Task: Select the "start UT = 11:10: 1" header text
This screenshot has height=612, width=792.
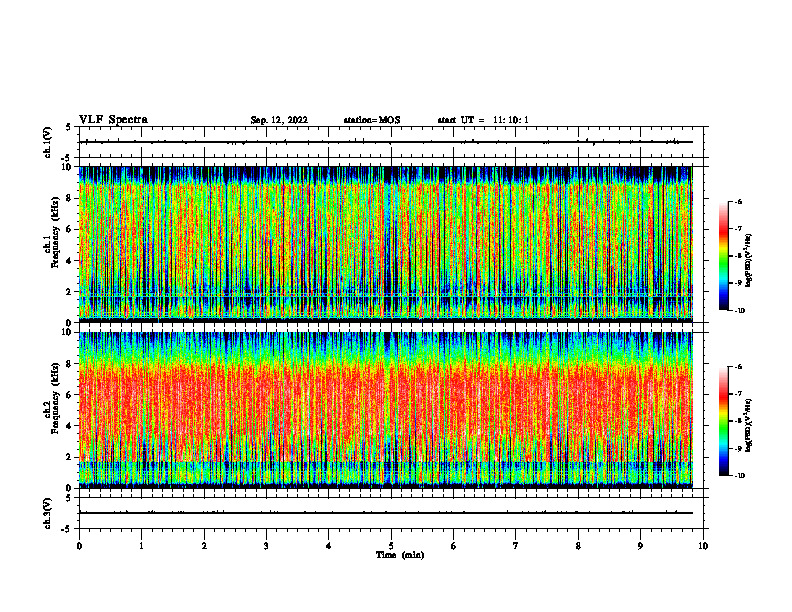Action: click(x=483, y=120)
